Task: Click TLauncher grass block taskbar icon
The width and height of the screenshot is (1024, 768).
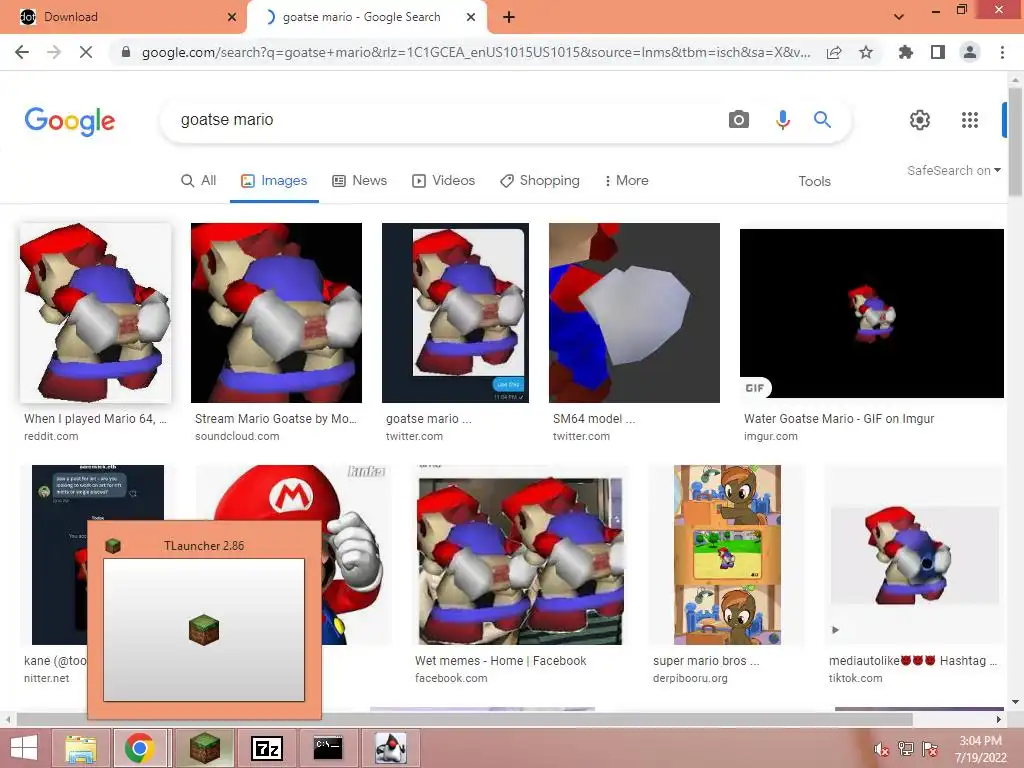Action: point(204,748)
